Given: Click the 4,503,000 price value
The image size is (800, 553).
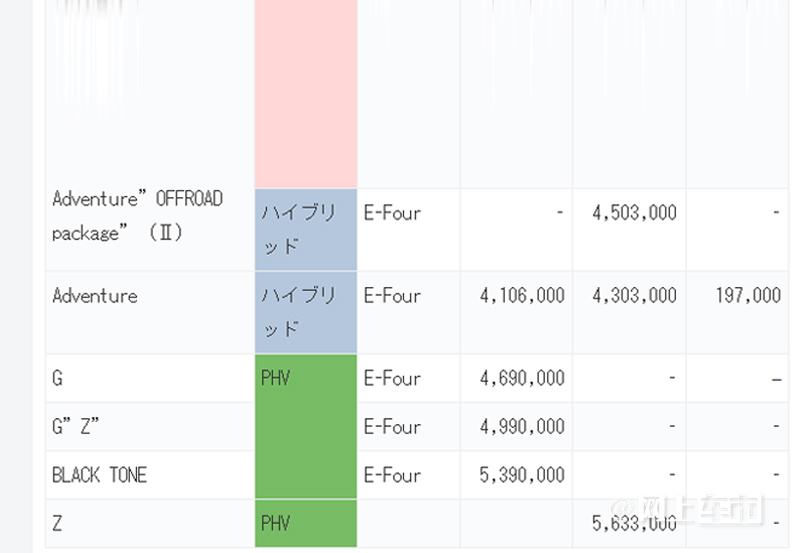Looking at the screenshot, I should (634, 213).
